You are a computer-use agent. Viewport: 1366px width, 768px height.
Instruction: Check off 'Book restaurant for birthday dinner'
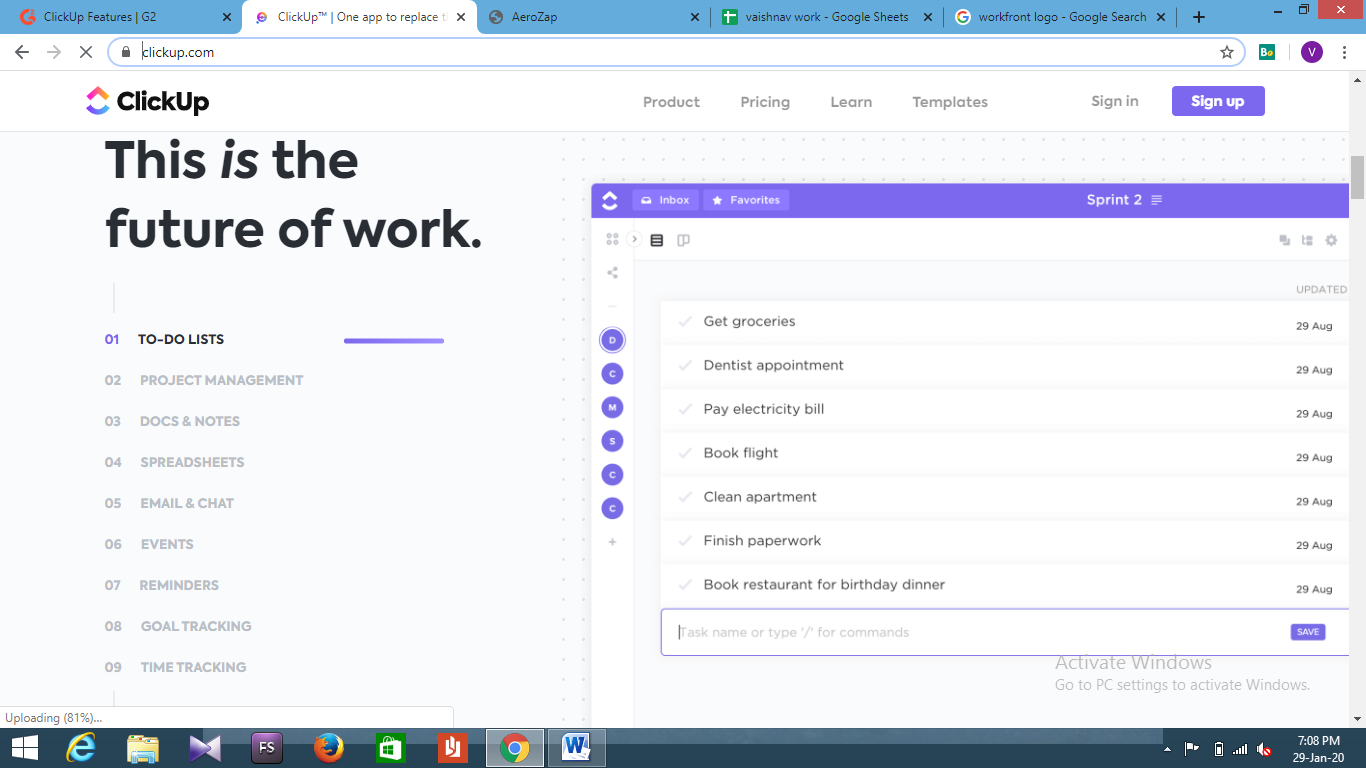[685, 585]
